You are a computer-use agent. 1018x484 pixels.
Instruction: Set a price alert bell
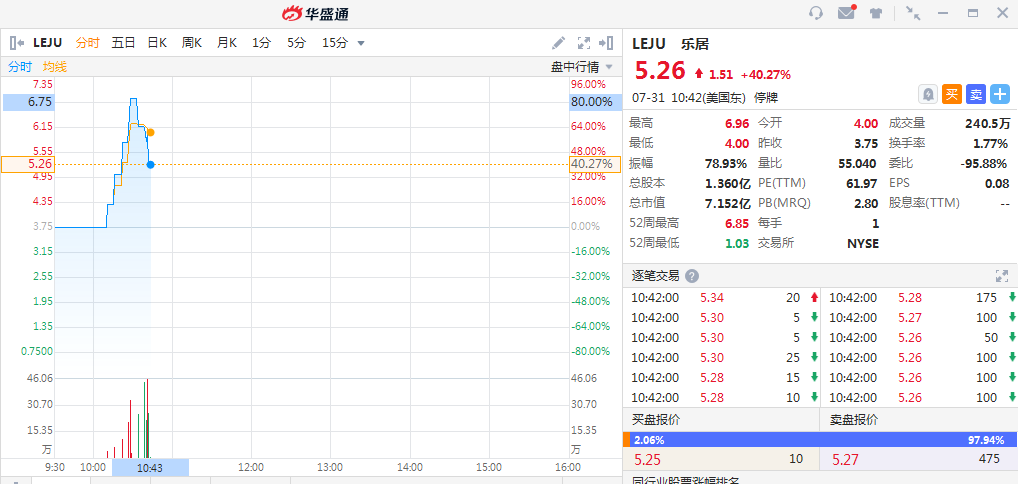[x=928, y=94]
